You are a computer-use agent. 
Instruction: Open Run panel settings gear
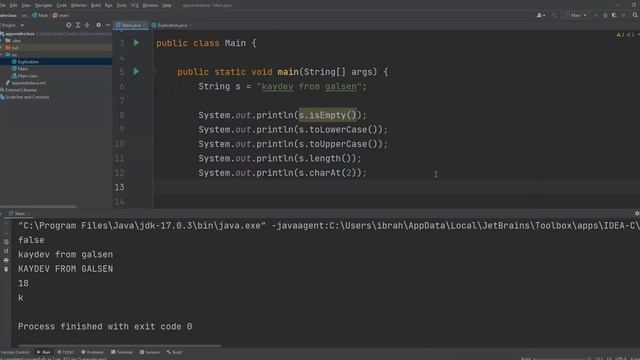[x=637, y=213]
